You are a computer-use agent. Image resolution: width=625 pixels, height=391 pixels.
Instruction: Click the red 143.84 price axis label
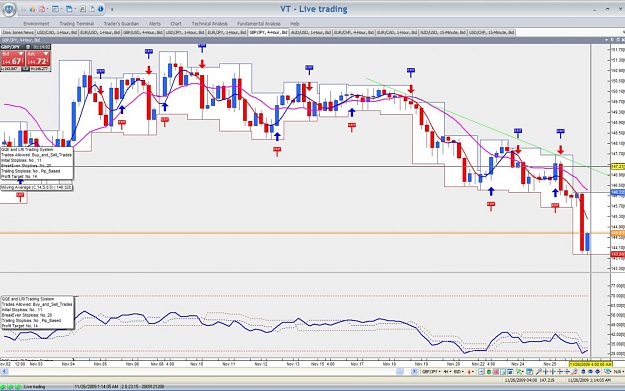pos(618,254)
